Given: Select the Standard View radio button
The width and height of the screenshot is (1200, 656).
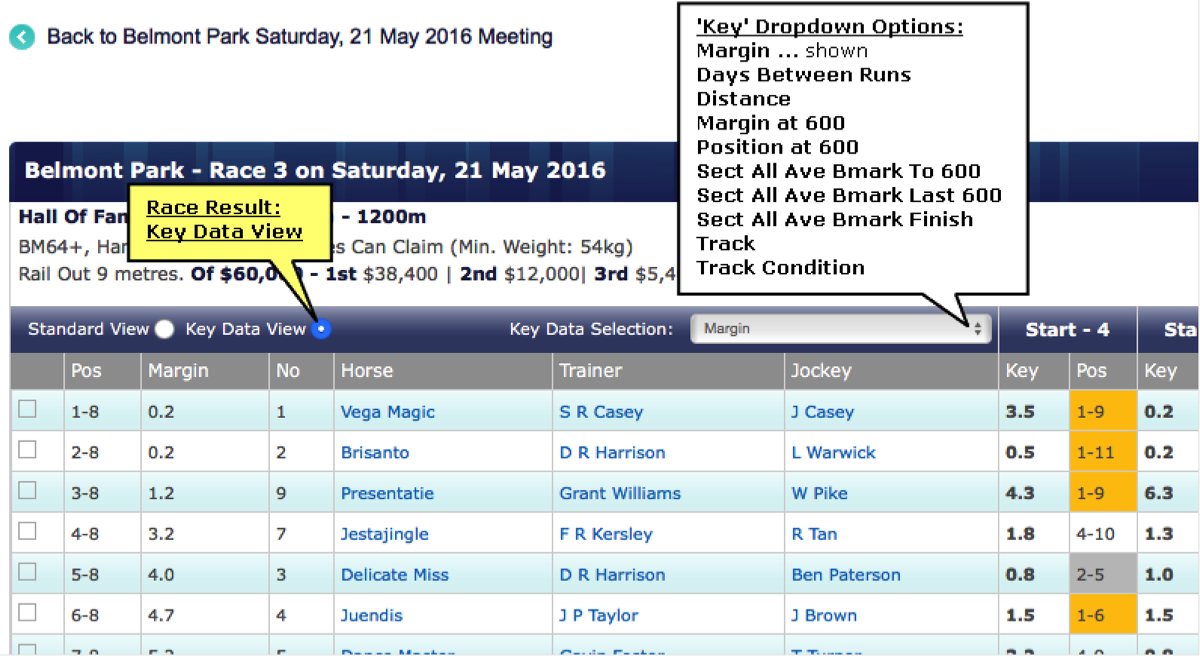Looking at the screenshot, I should pyautogui.click(x=165, y=329).
